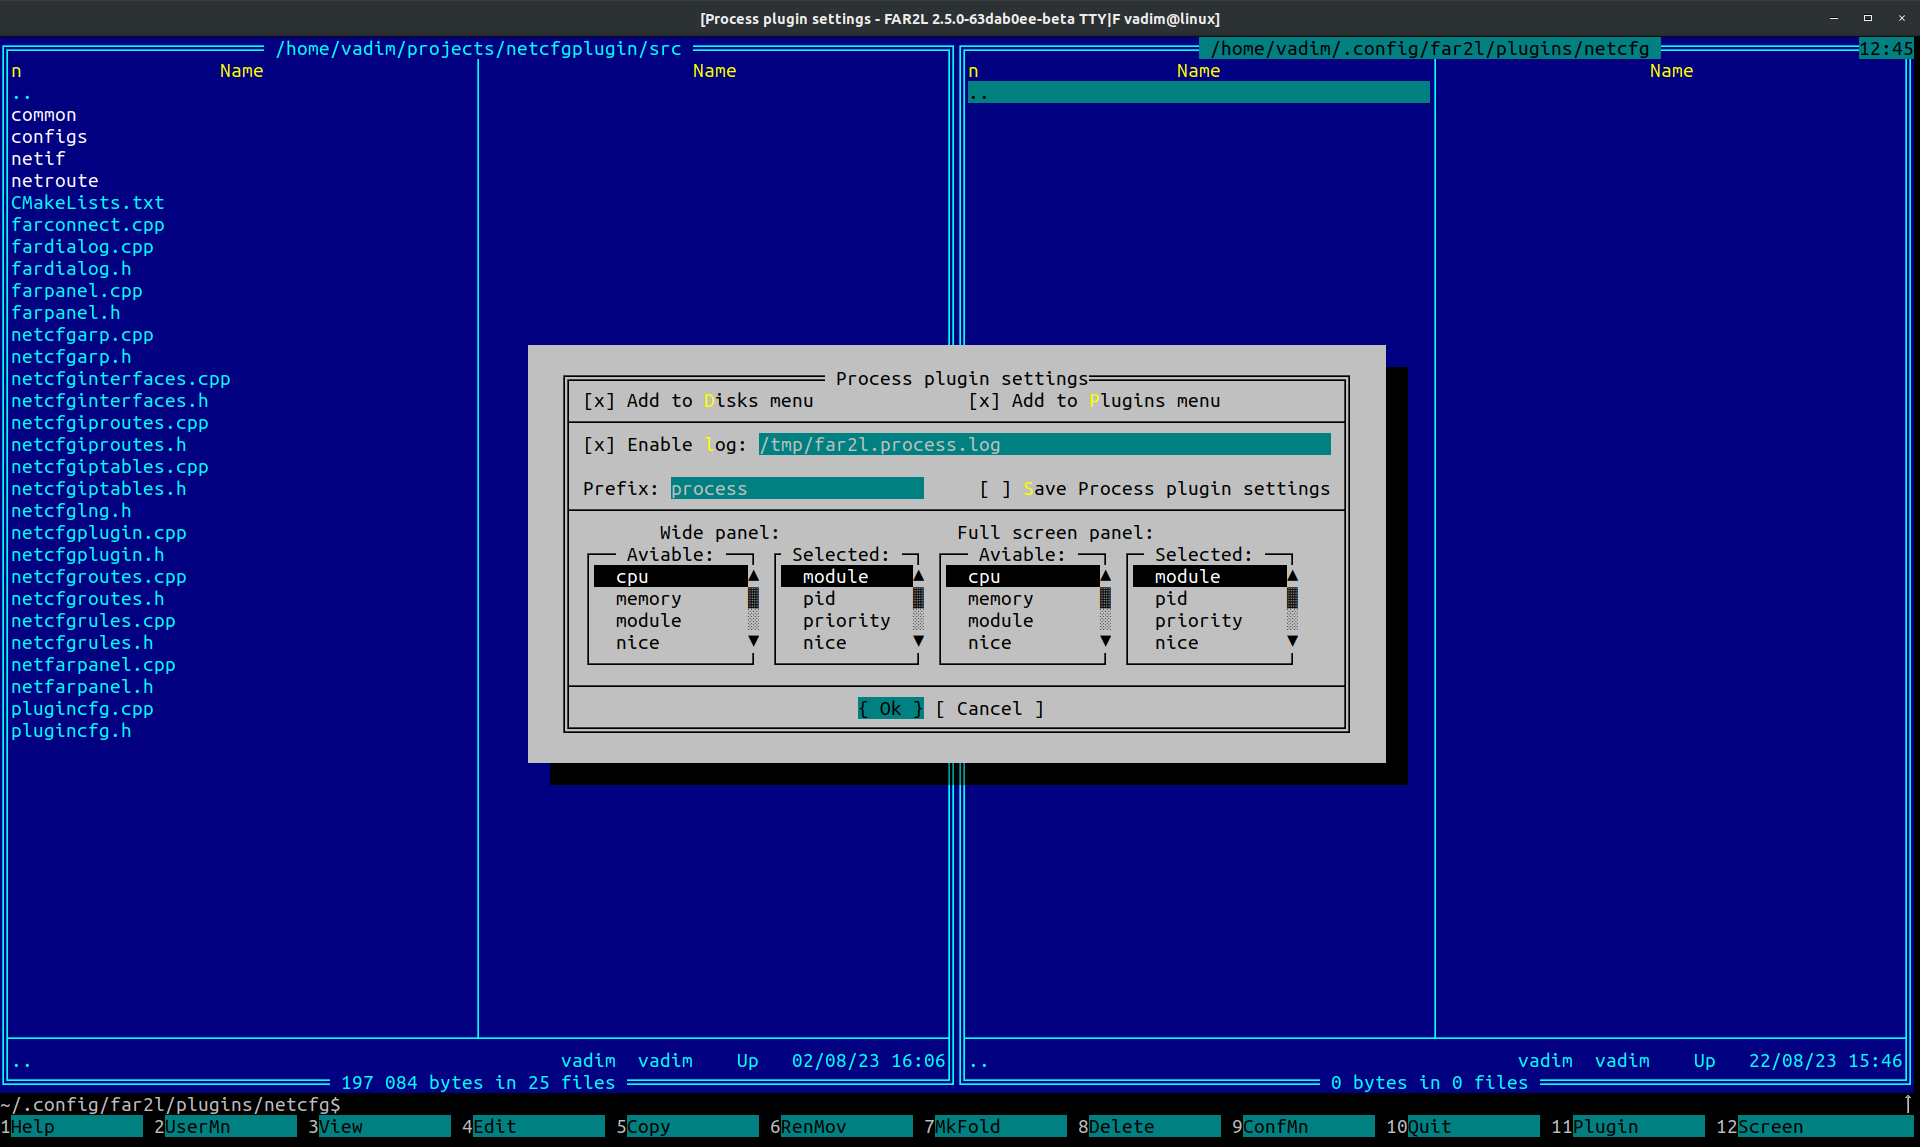Image resolution: width=1920 pixels, height=1147 pixels.
Task: Click the Ok button
Action: [x=890, y=709]
